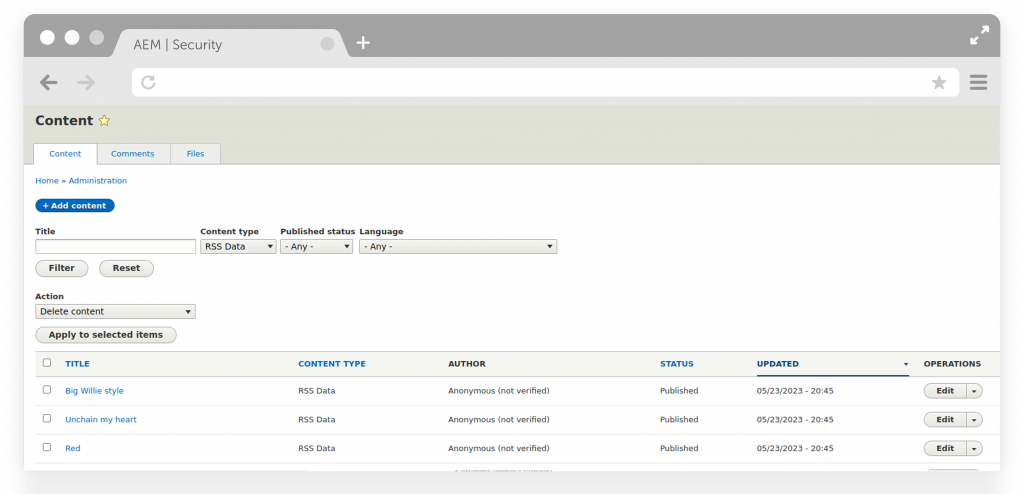
Task: Click the Add content button
Action: click(75, 206)
